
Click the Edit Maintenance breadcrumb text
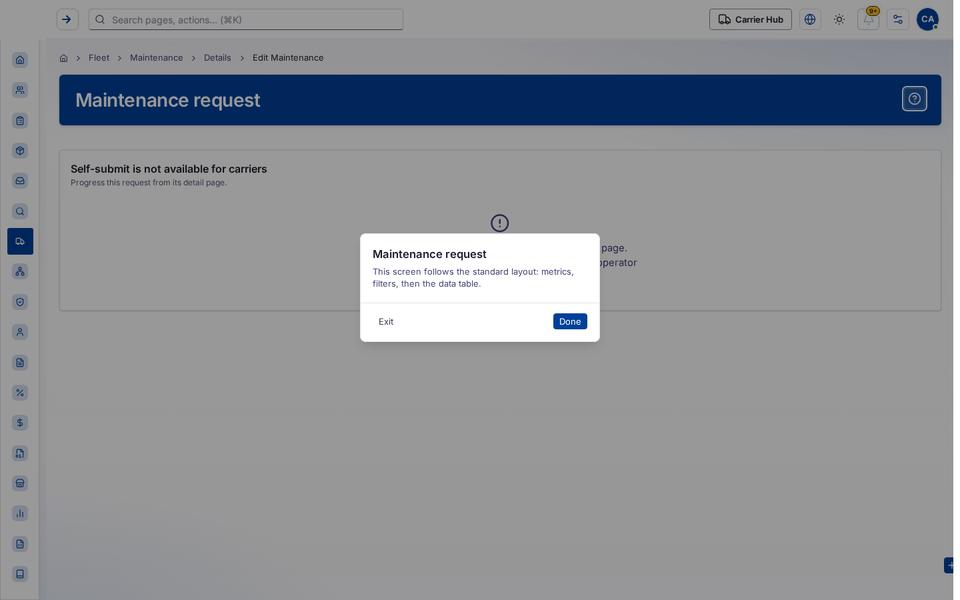coord(288,58)
